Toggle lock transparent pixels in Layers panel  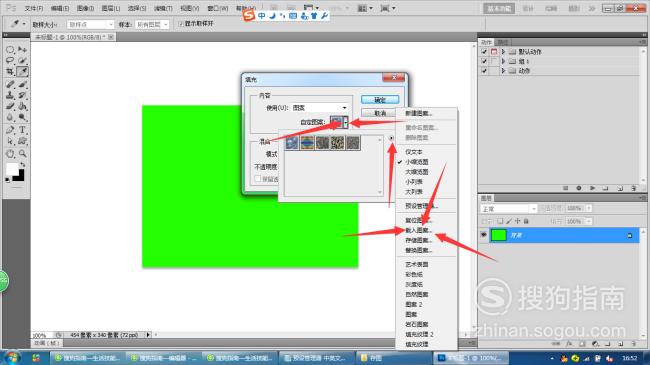coord(500,221)
